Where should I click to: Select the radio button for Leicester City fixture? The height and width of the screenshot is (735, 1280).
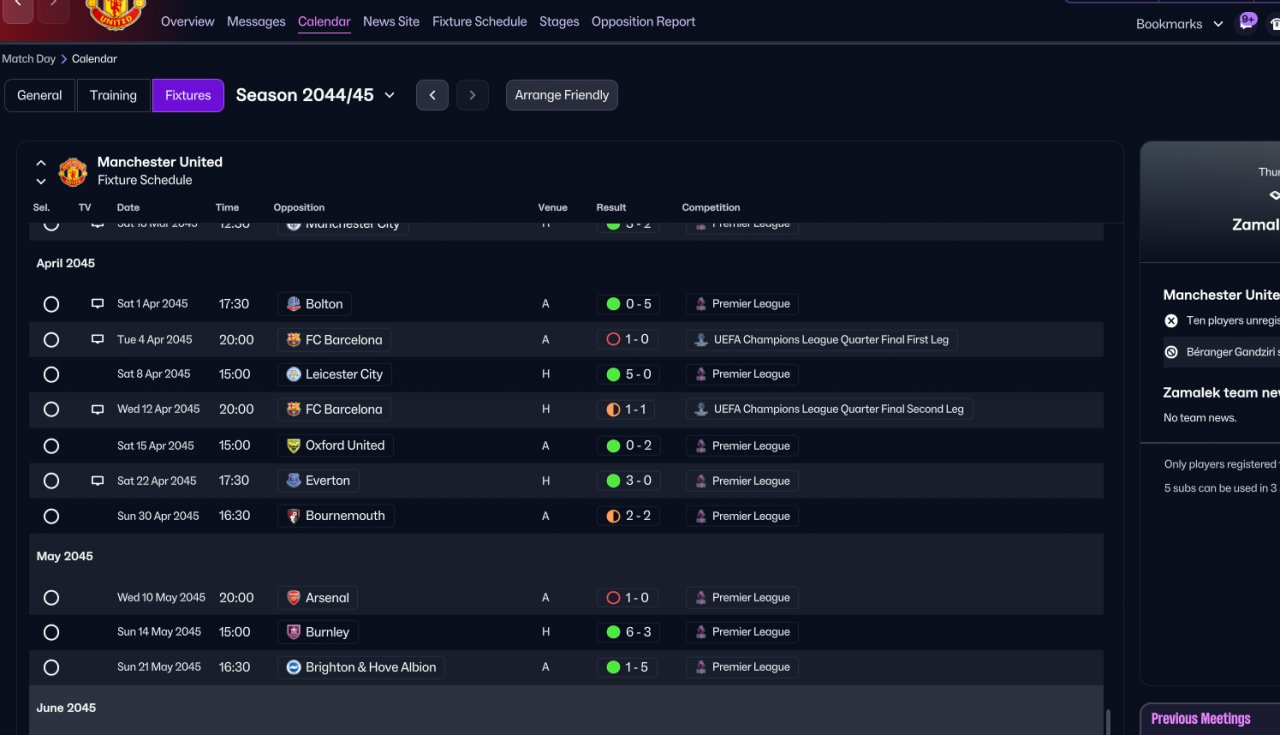(x=51, y=375)
